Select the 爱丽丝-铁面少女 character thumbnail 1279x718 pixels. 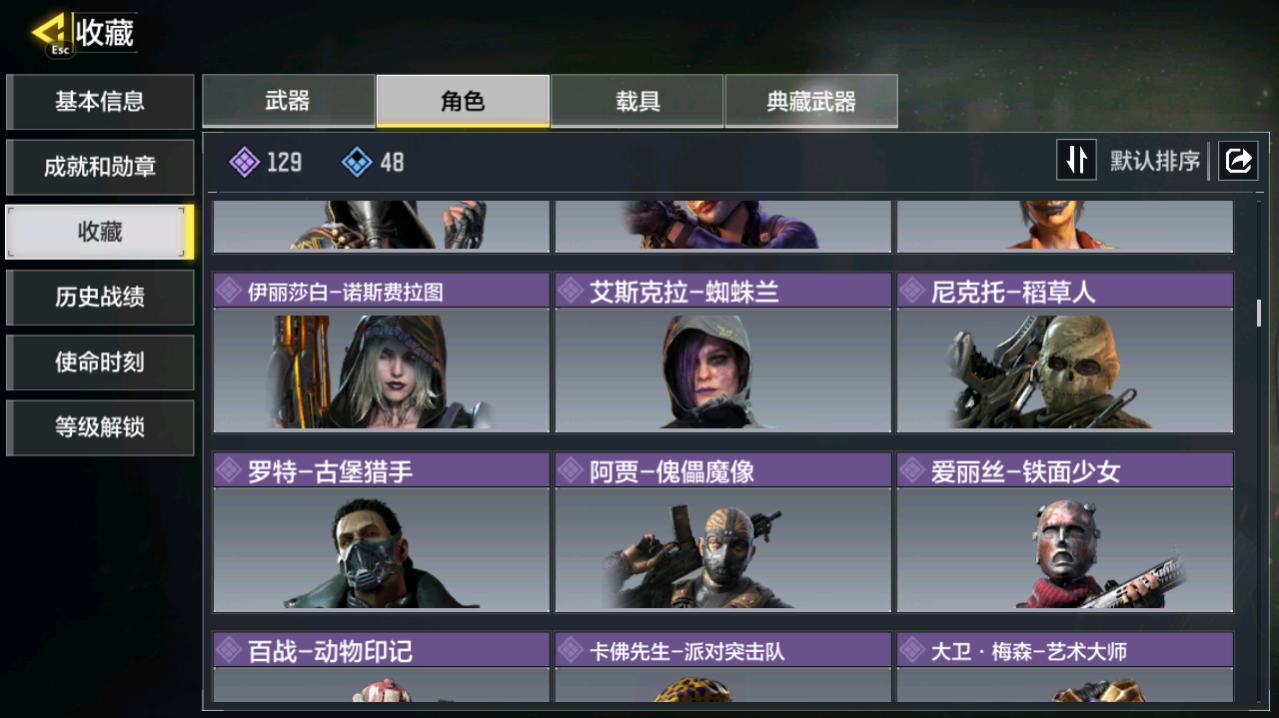point(1065,549)
